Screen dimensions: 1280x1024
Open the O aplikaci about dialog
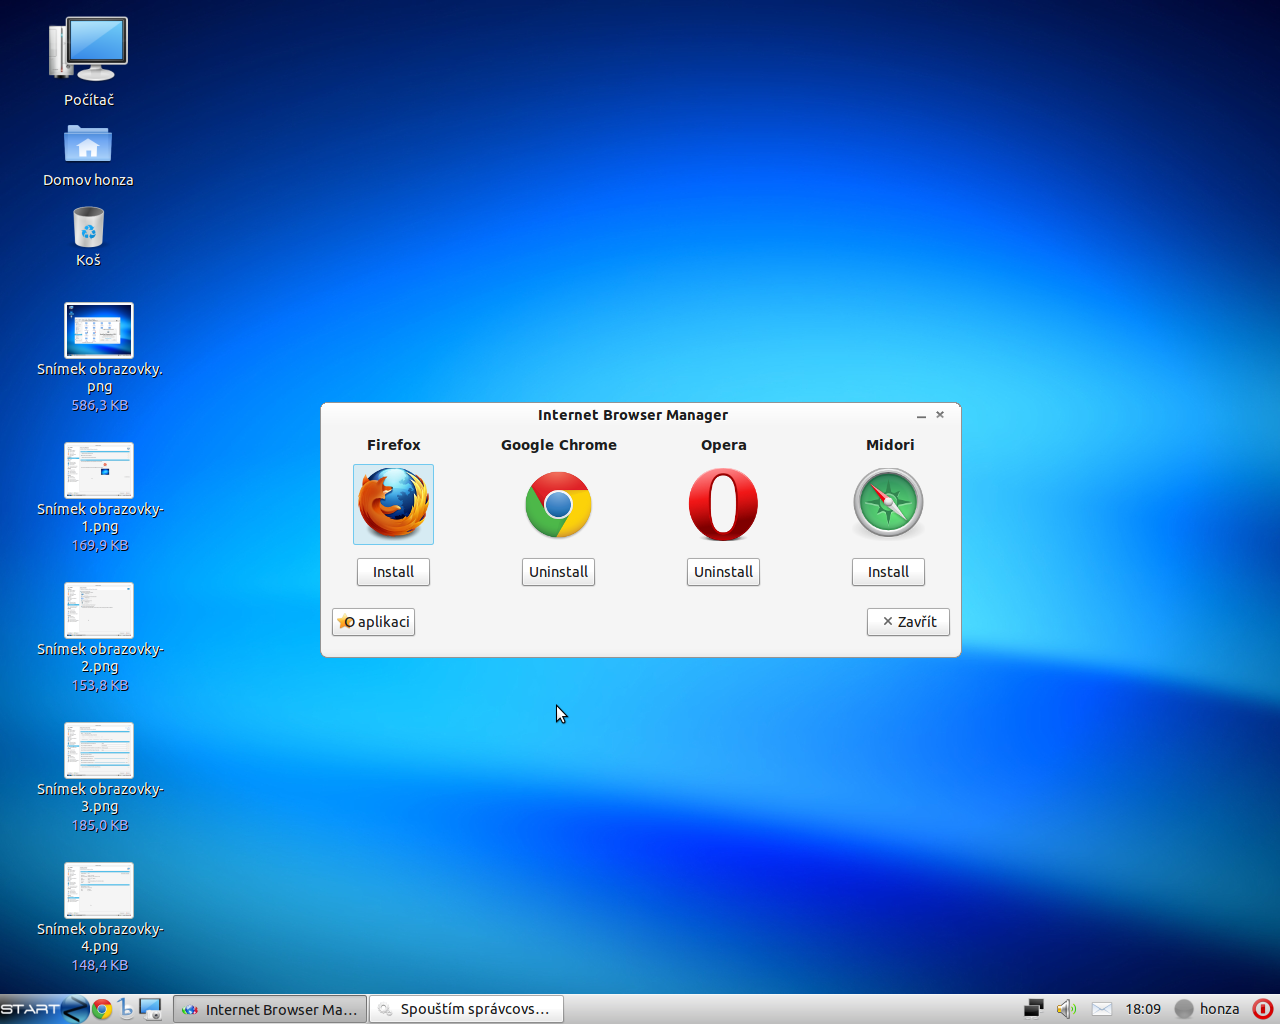[x=373, y=622]
